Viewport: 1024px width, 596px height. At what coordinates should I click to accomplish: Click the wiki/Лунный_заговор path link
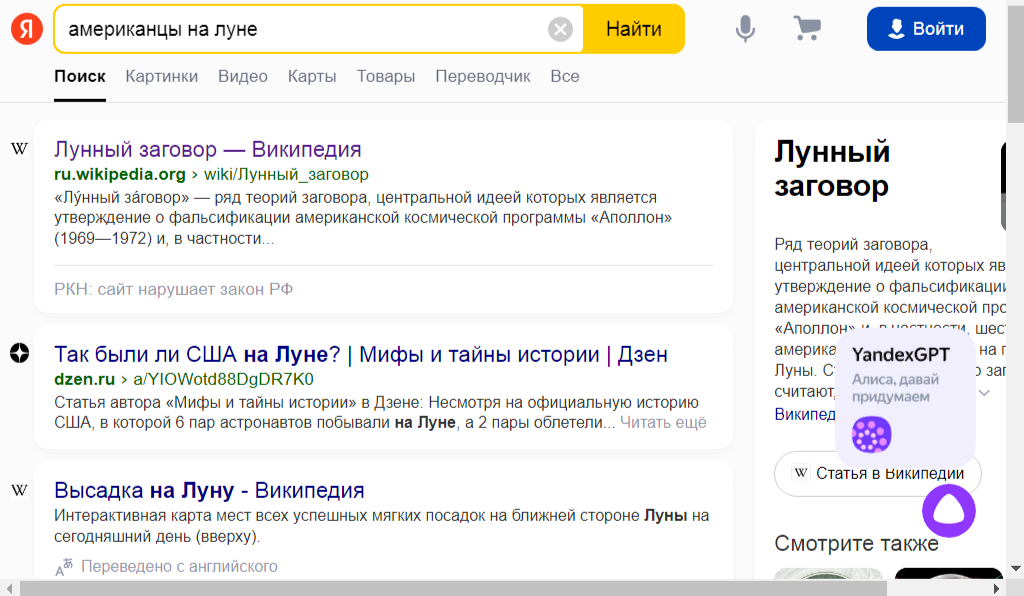(x=286, y=174)
